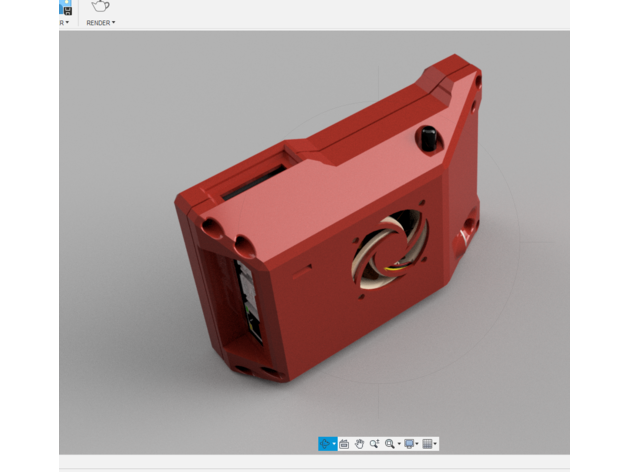Expand the zoom window options arrow

398,443
